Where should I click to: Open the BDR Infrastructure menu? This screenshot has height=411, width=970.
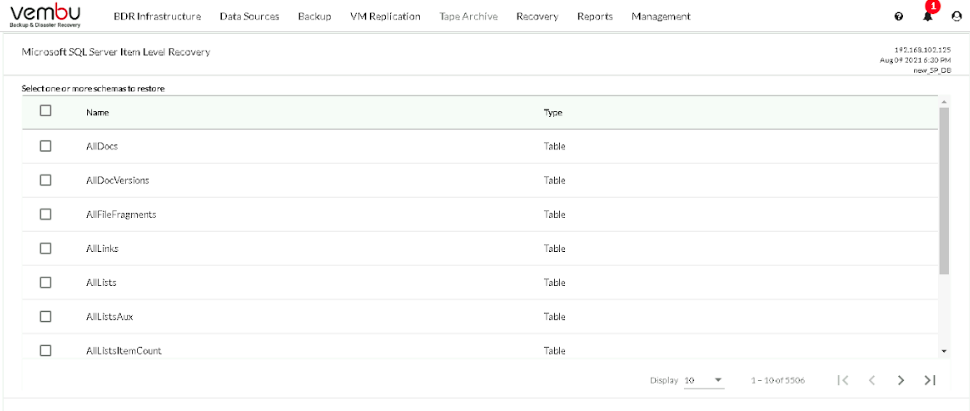click(x=157, y=17)
